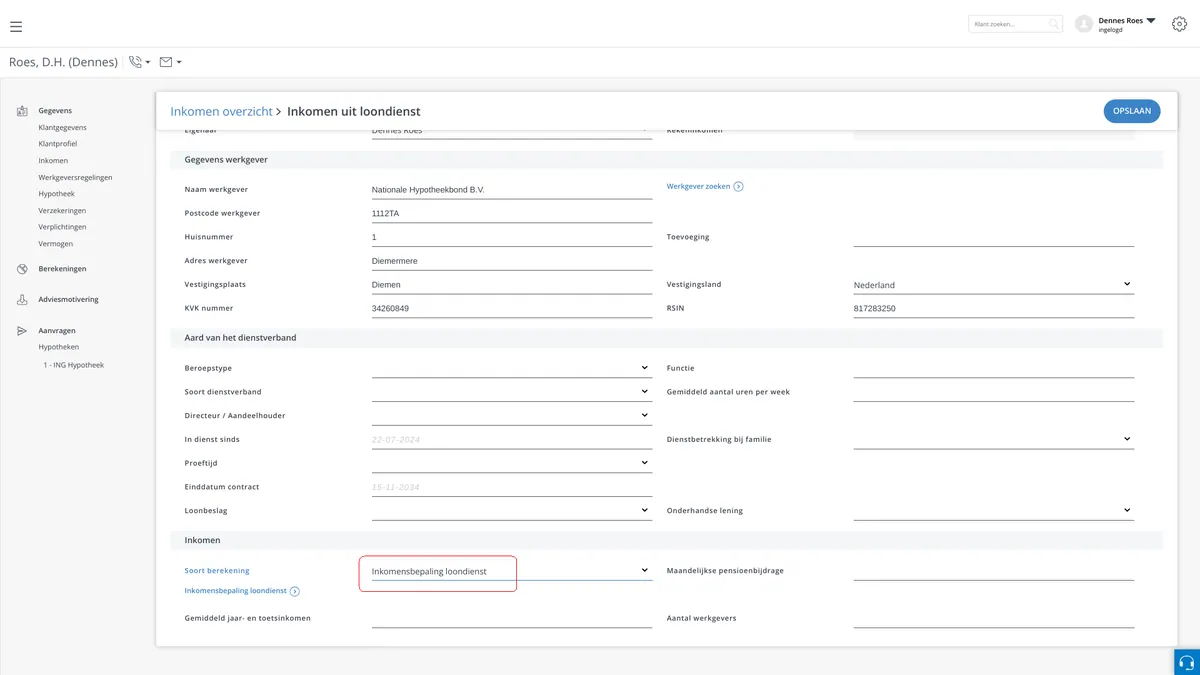Open the Soort berekening dropdown

pos(511,571)
